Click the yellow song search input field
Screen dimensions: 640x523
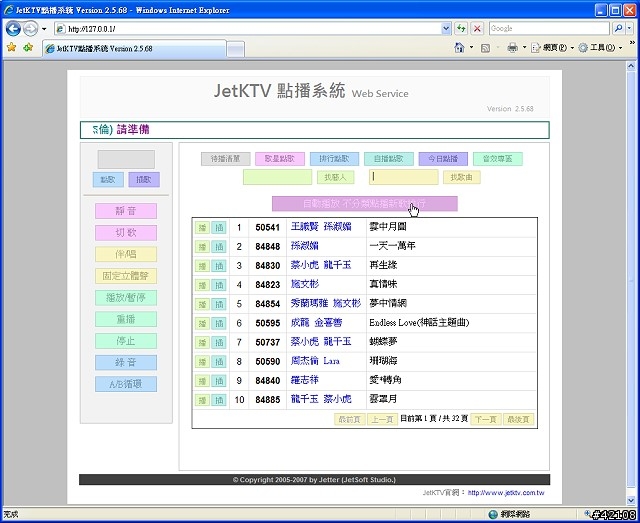tap(404, 177)
